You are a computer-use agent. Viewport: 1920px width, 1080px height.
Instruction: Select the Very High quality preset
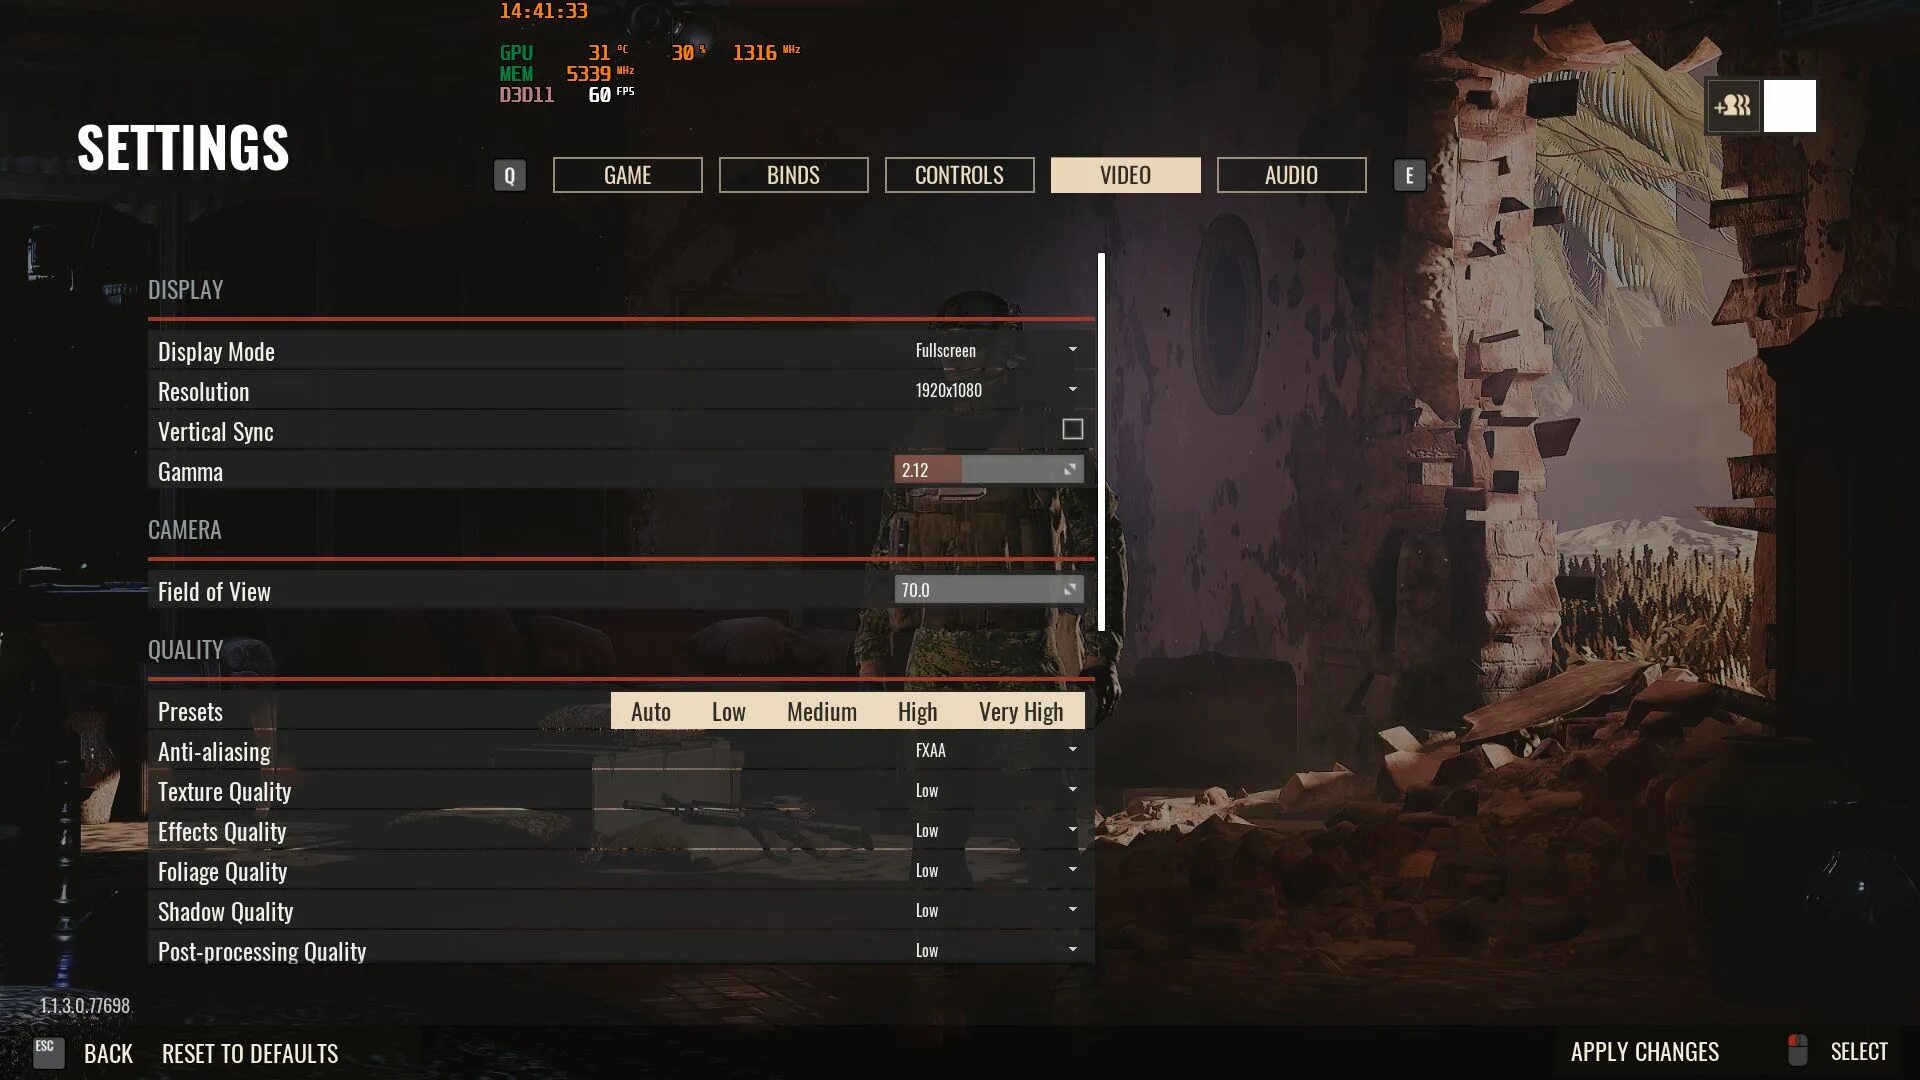click(1022, 709)
